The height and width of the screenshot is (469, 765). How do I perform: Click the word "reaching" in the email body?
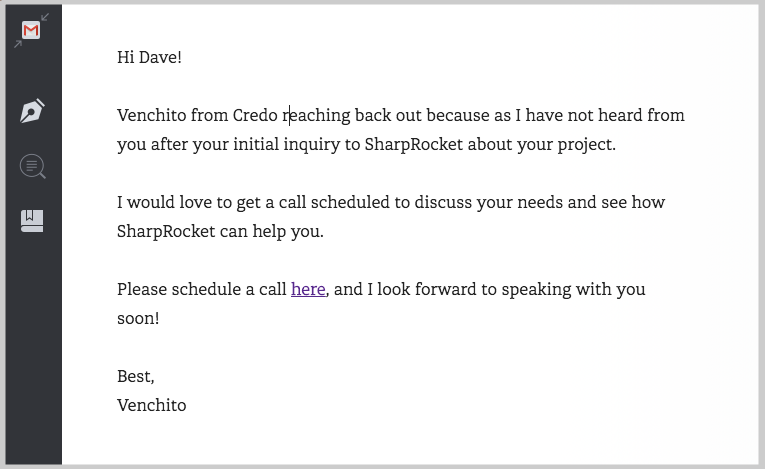tap(316, 116)
